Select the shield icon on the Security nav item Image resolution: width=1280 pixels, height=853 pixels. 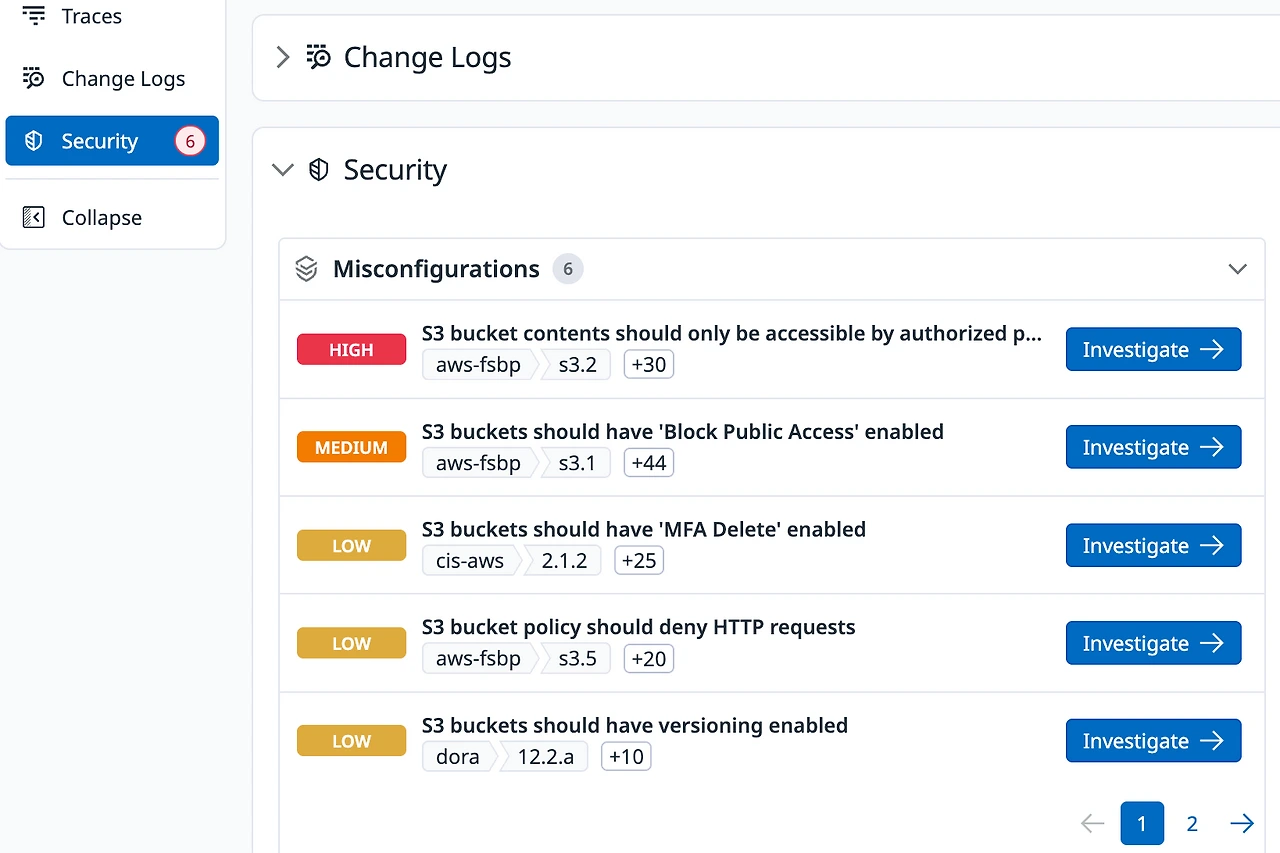33,140
